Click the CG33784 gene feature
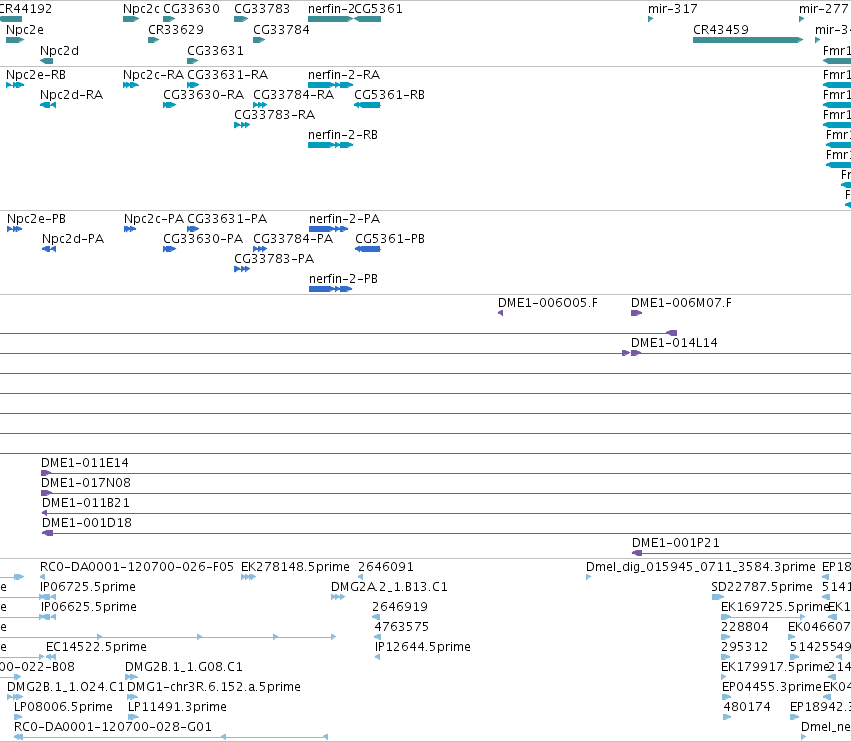Screen dimensions: 851x742 pos(259,40)
